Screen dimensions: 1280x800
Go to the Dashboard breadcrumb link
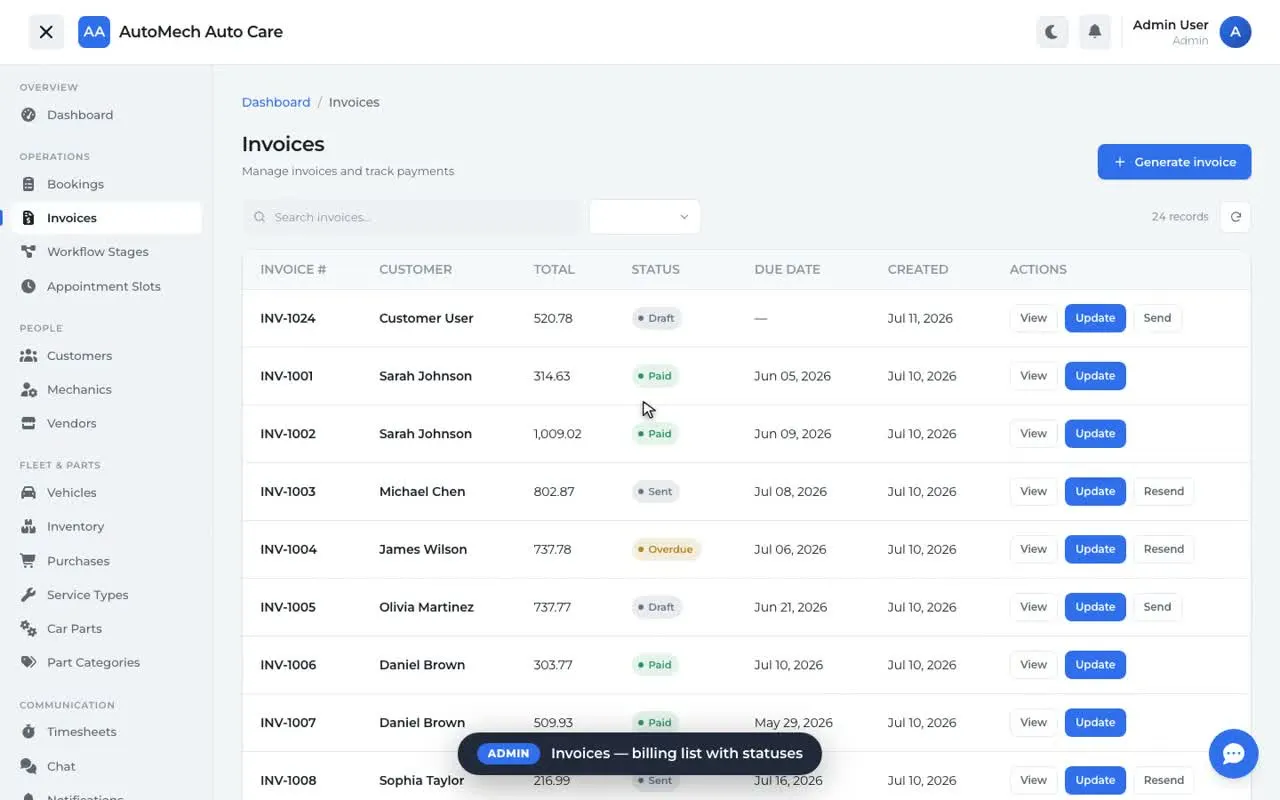point(276,102)
